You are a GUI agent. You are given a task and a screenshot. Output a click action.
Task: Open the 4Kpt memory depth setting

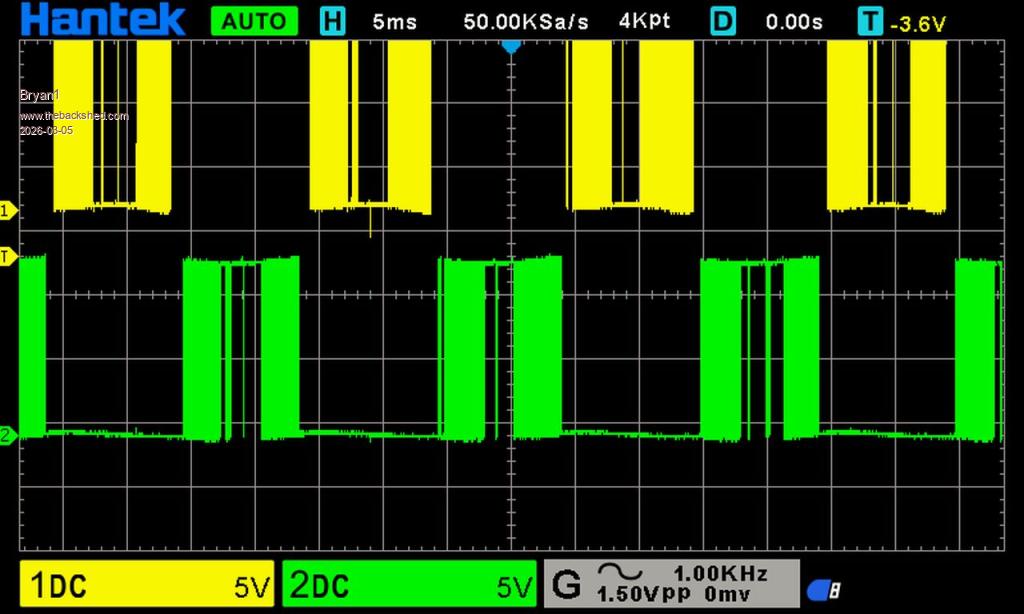(x=644, y=21)
